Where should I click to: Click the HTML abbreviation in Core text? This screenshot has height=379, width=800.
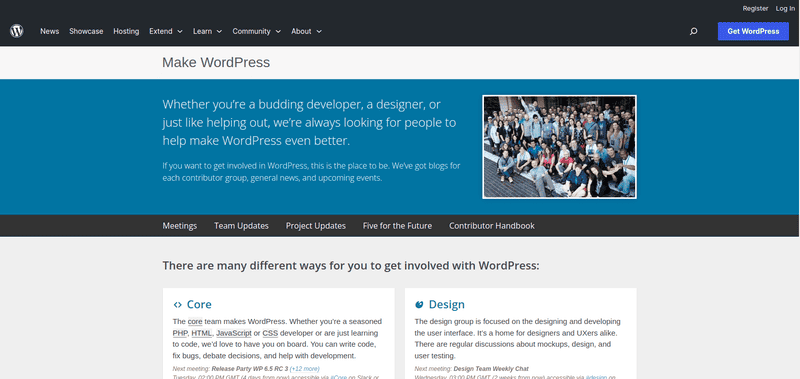pos(202,333)
